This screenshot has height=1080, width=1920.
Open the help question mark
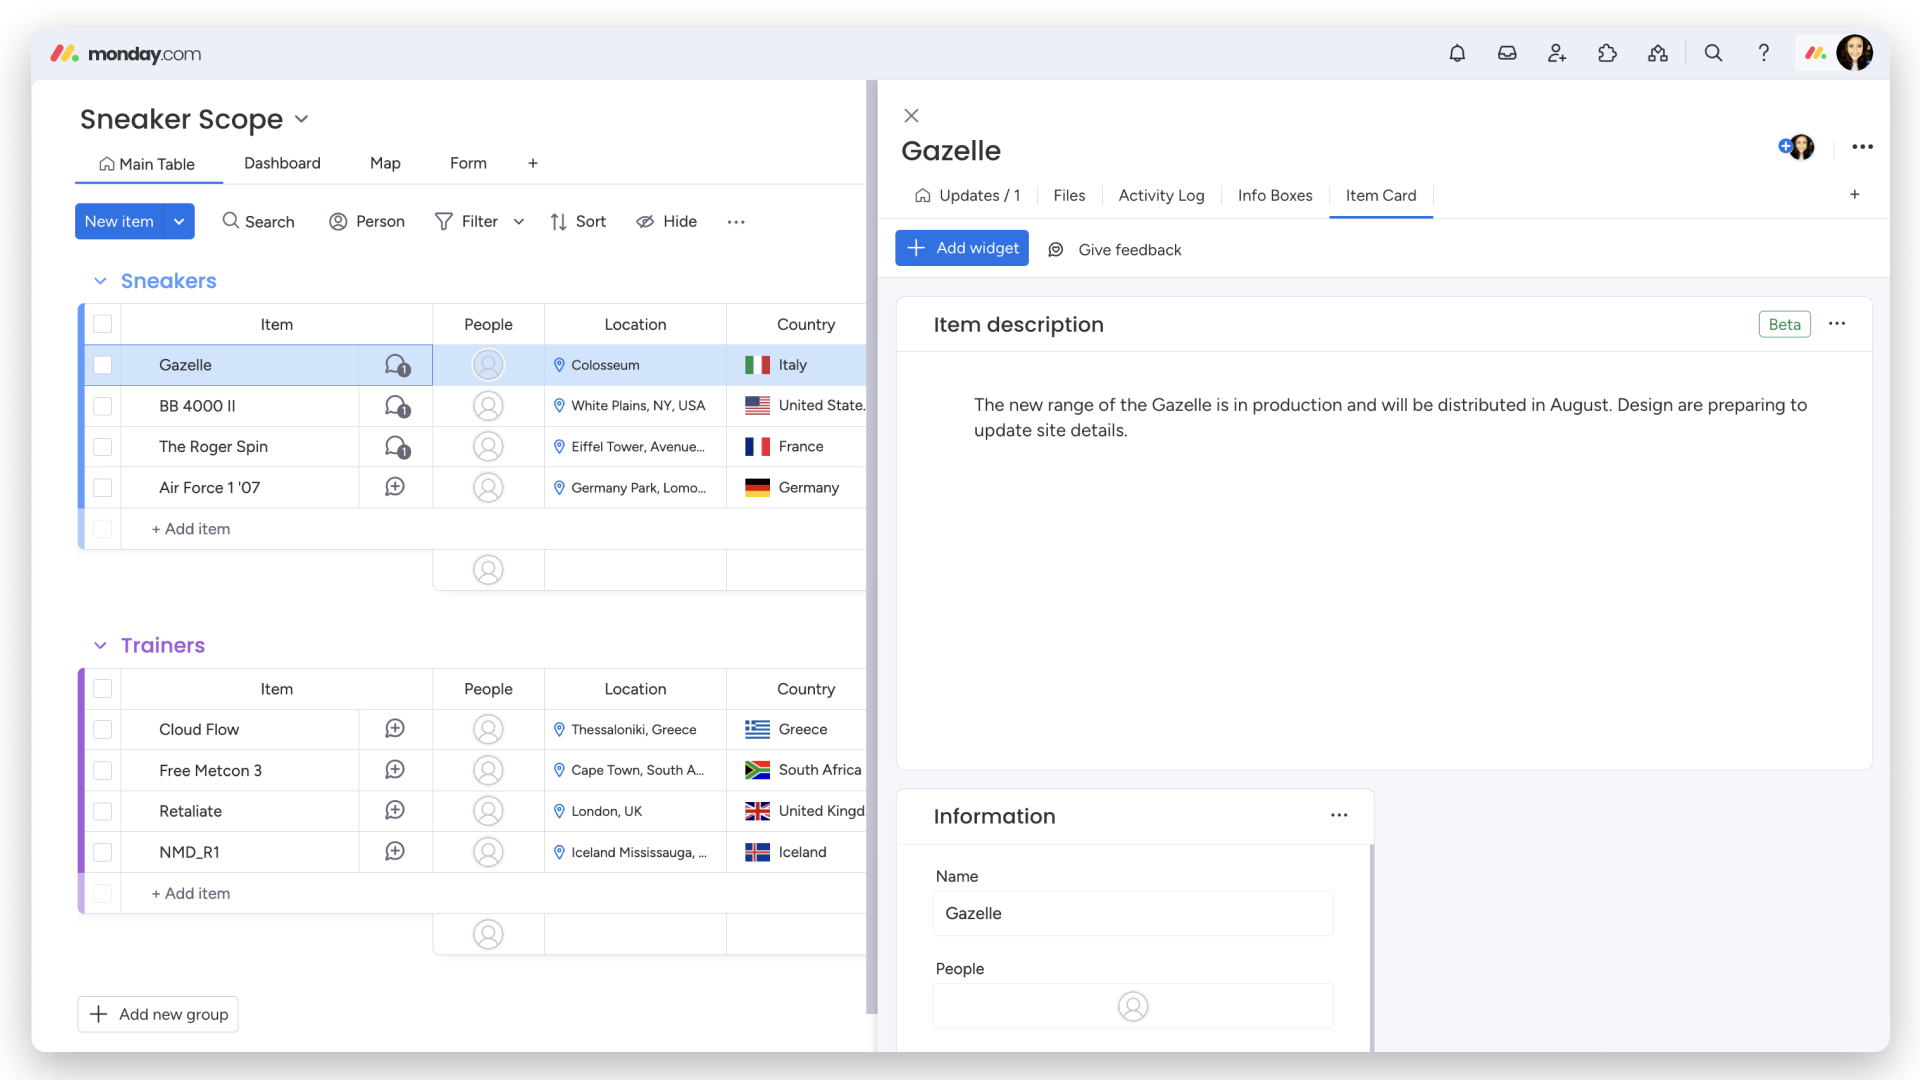1764,54
